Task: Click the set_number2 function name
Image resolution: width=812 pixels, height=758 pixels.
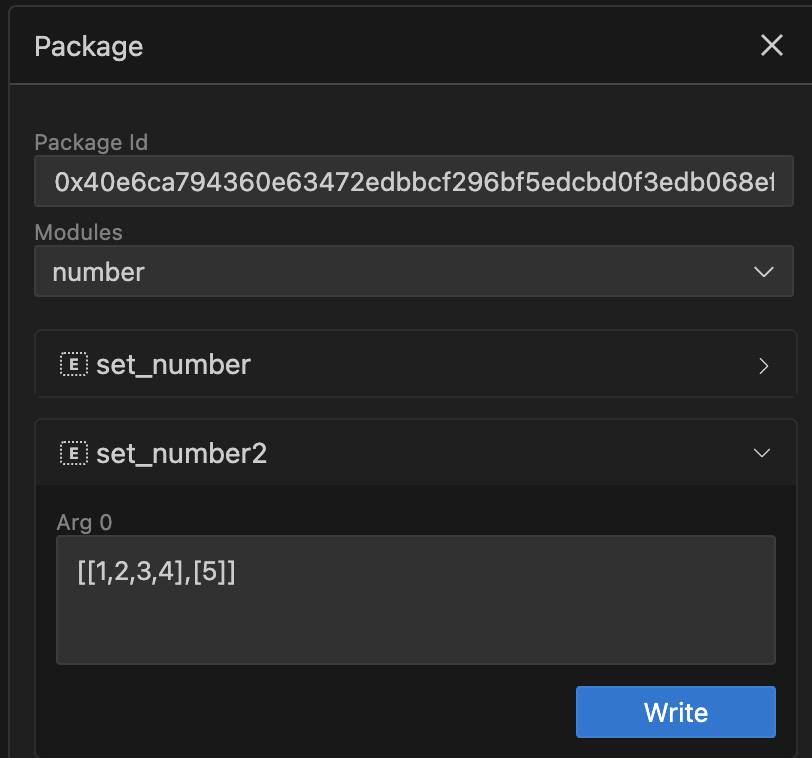Action: pyautogui.click(x=181, y=455)
